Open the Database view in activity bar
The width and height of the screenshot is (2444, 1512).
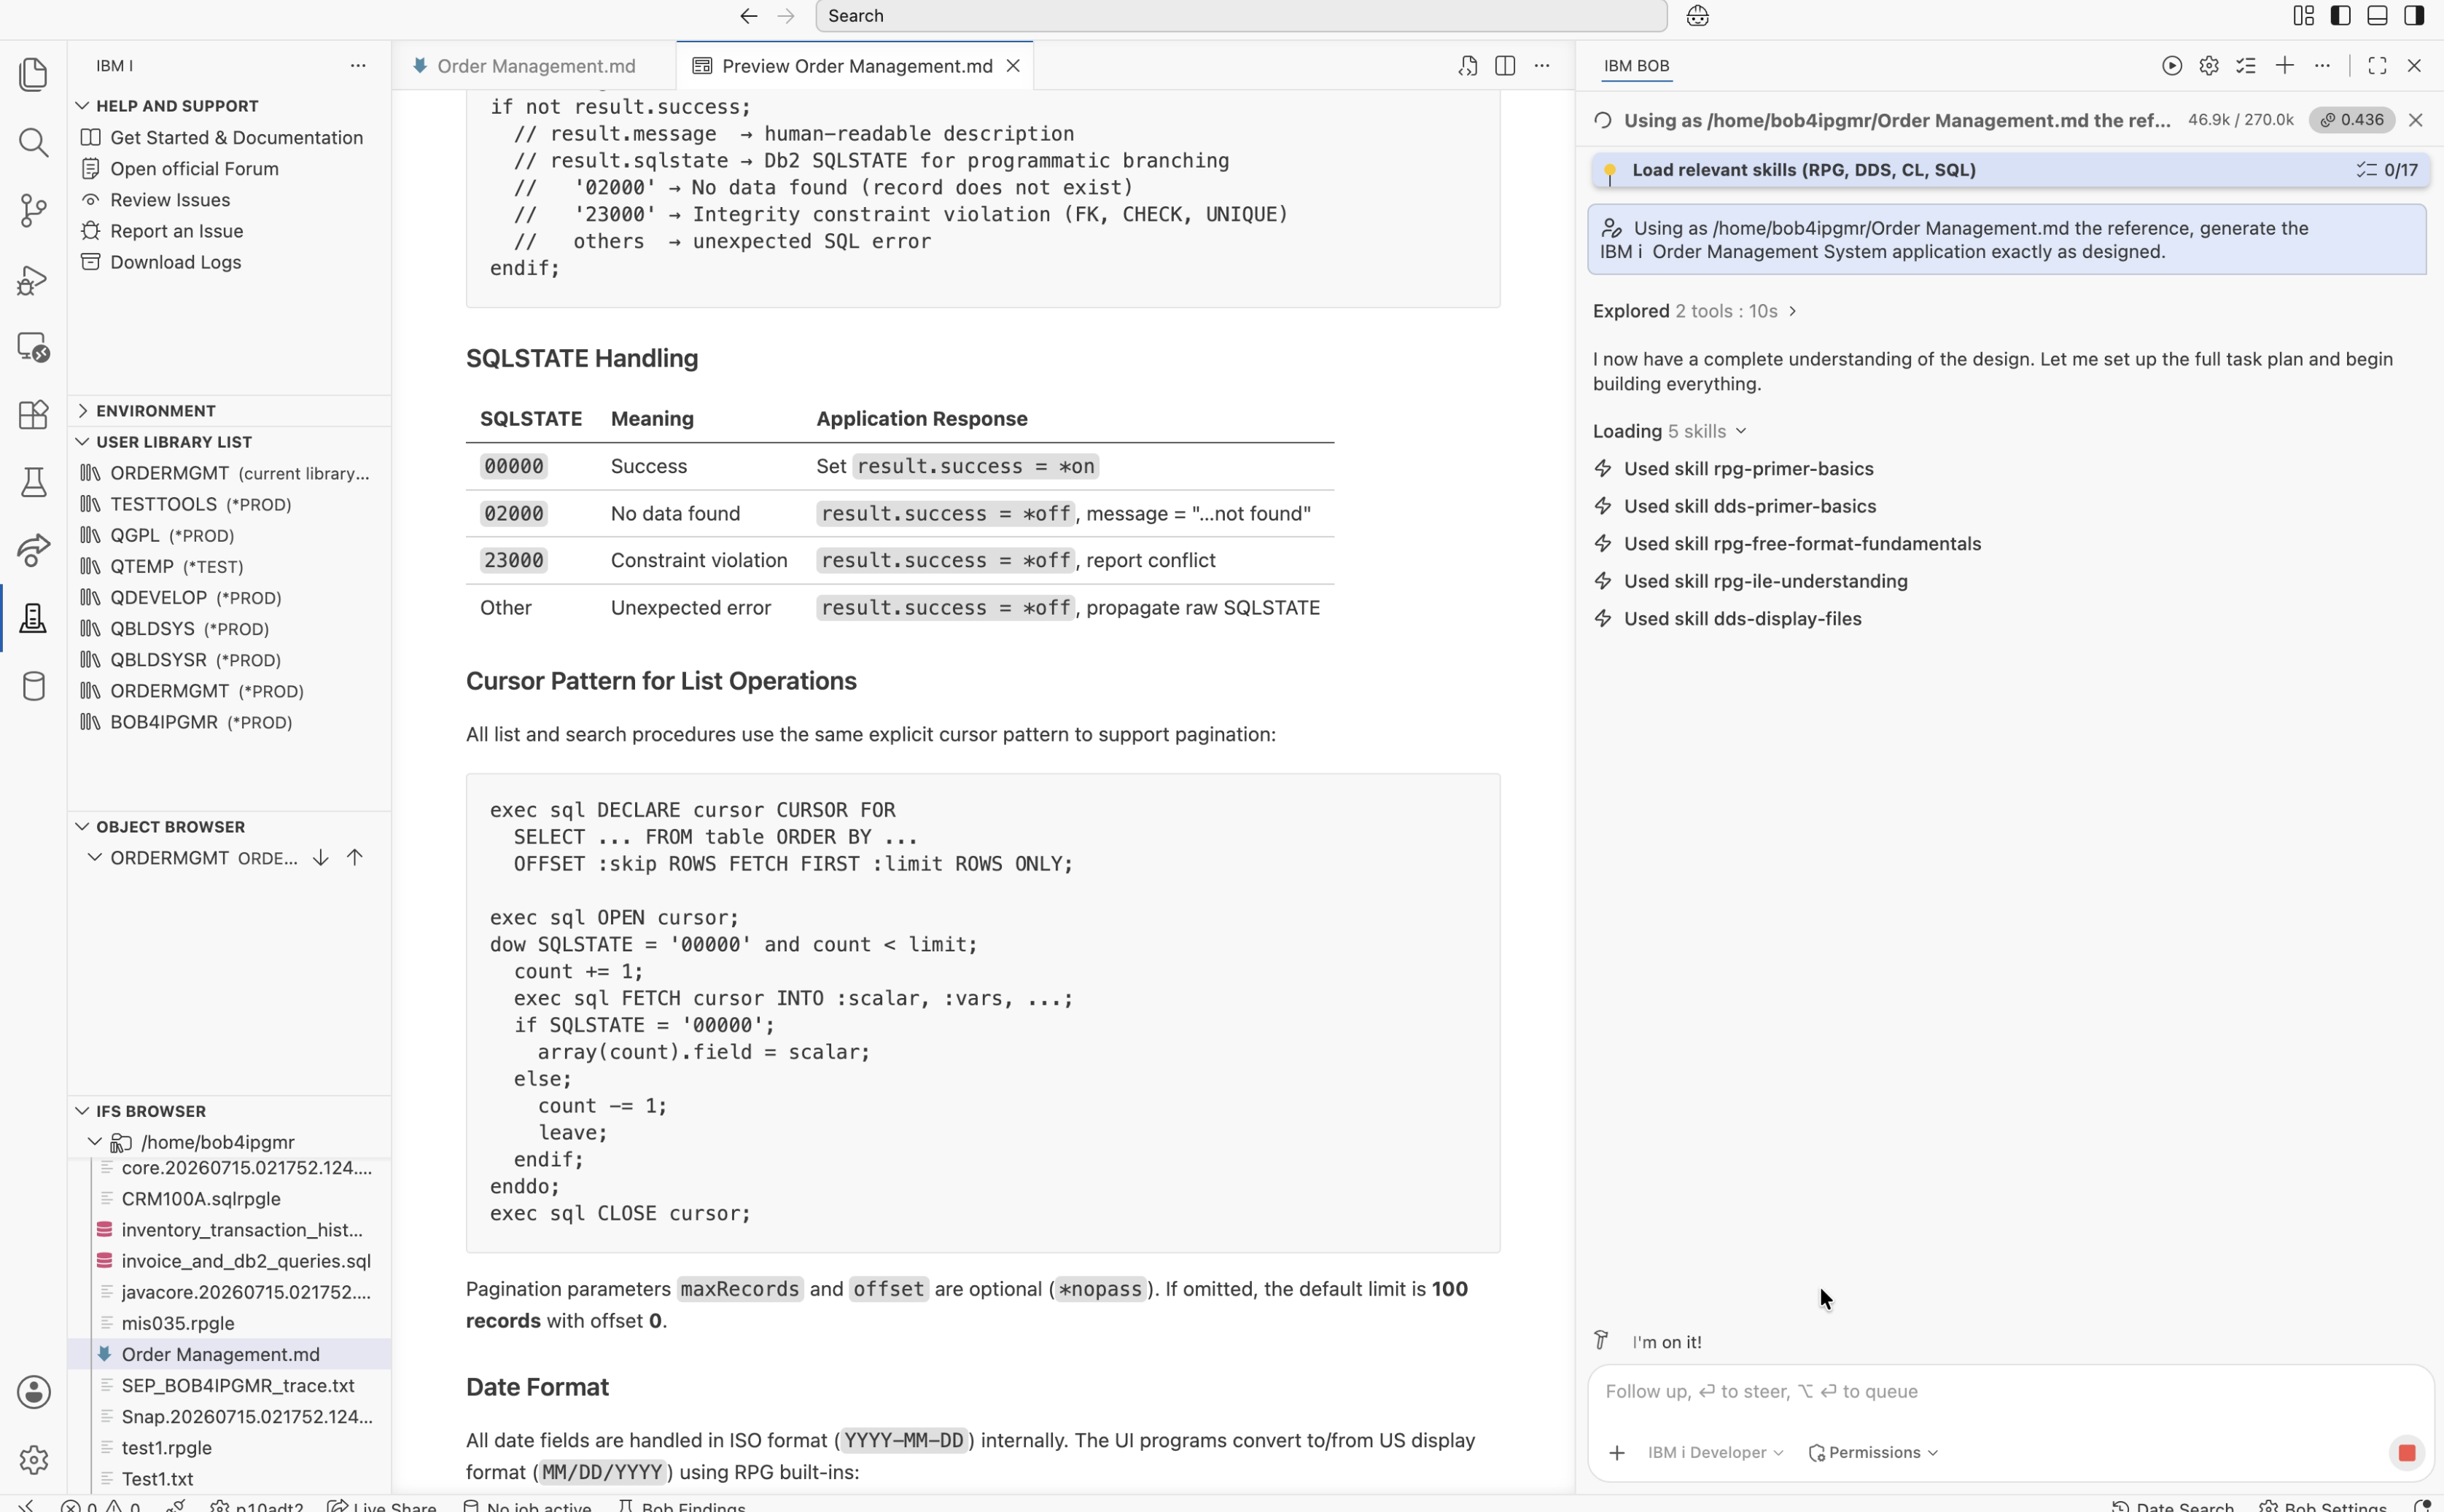pyautogui.click(x=33, y=686)
